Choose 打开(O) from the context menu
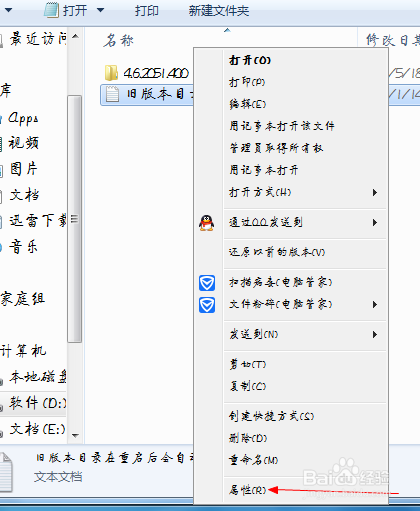The image size is (420, 511). 250,60
